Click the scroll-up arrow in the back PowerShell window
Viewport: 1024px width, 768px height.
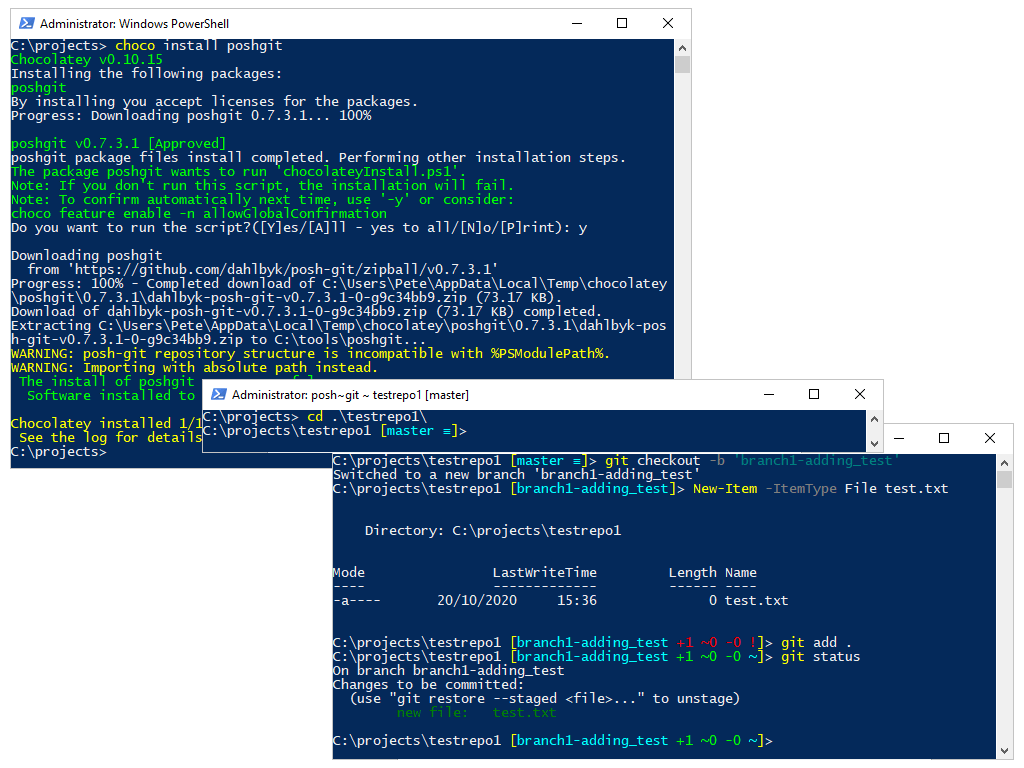tap(684, 47)
